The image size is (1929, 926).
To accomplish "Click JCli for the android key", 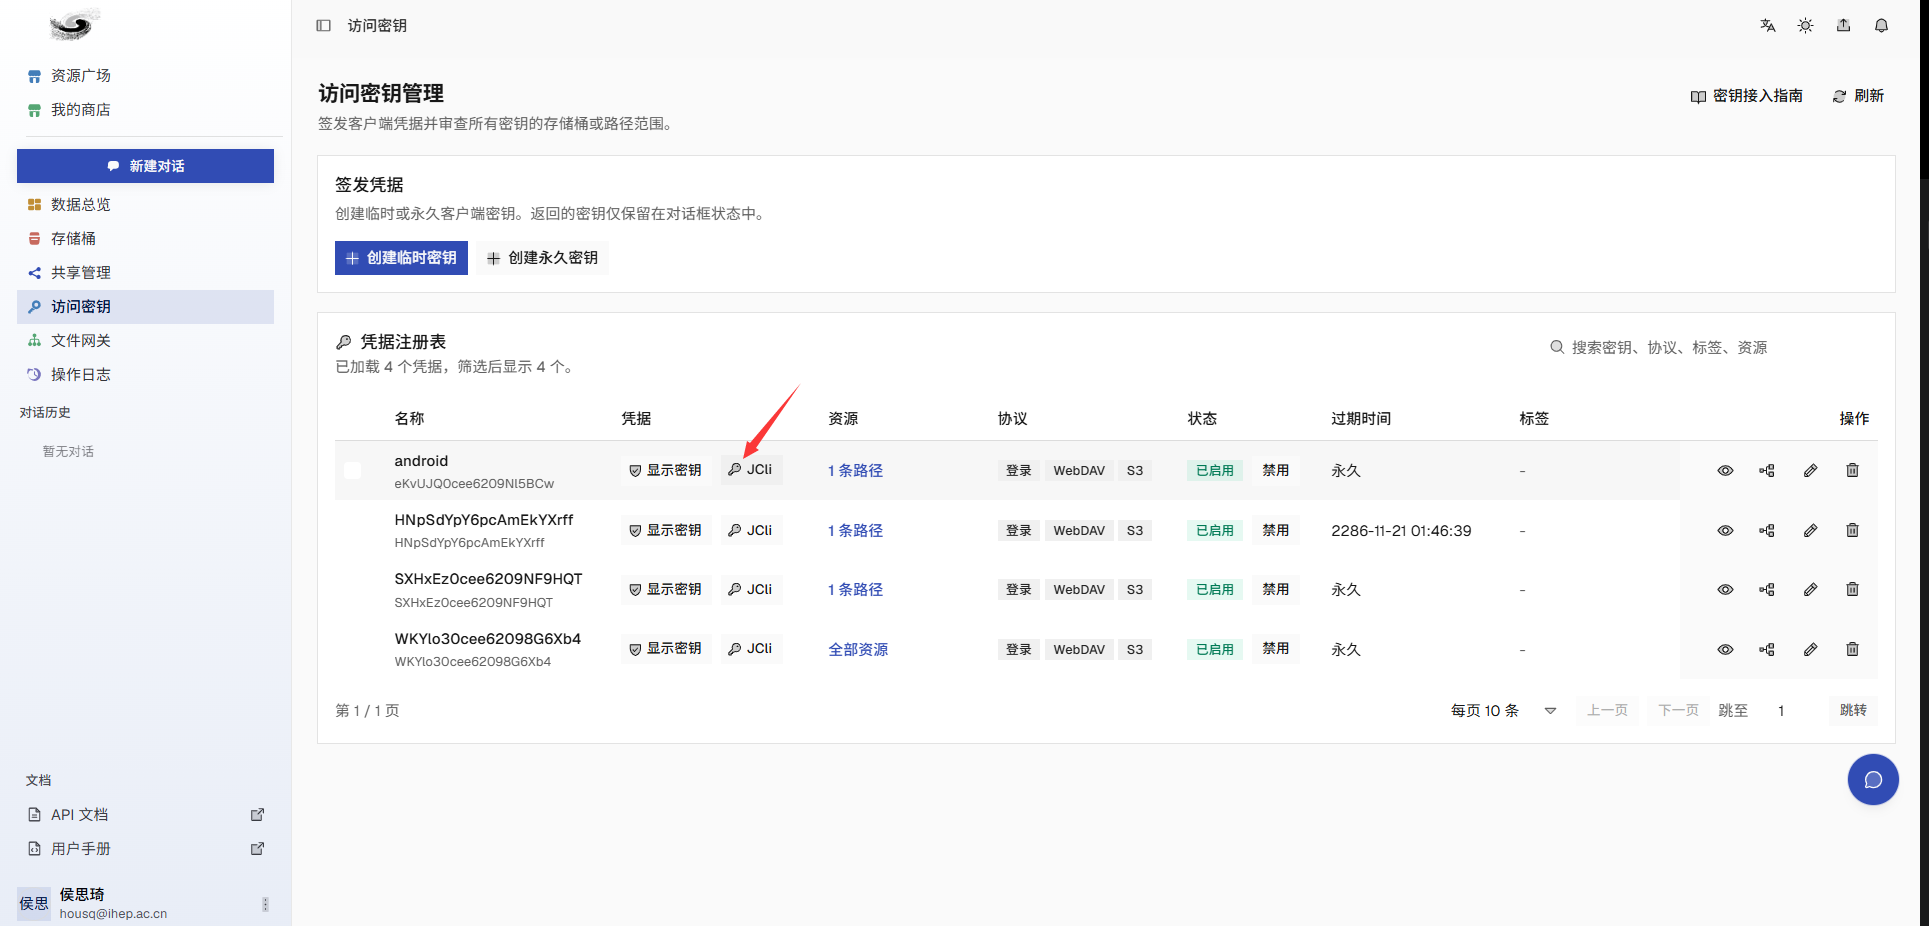I will pyautogui.click(x=751, y=470).
